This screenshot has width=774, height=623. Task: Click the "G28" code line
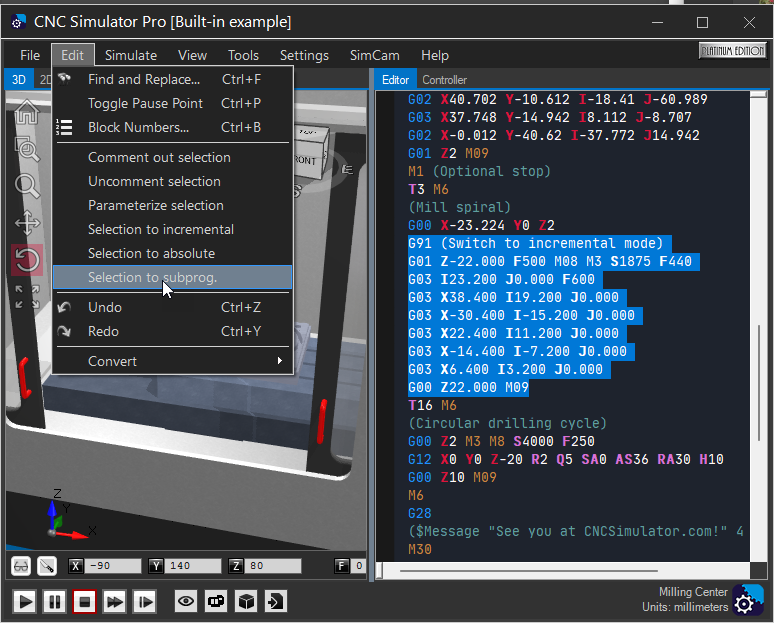(420, 513)
